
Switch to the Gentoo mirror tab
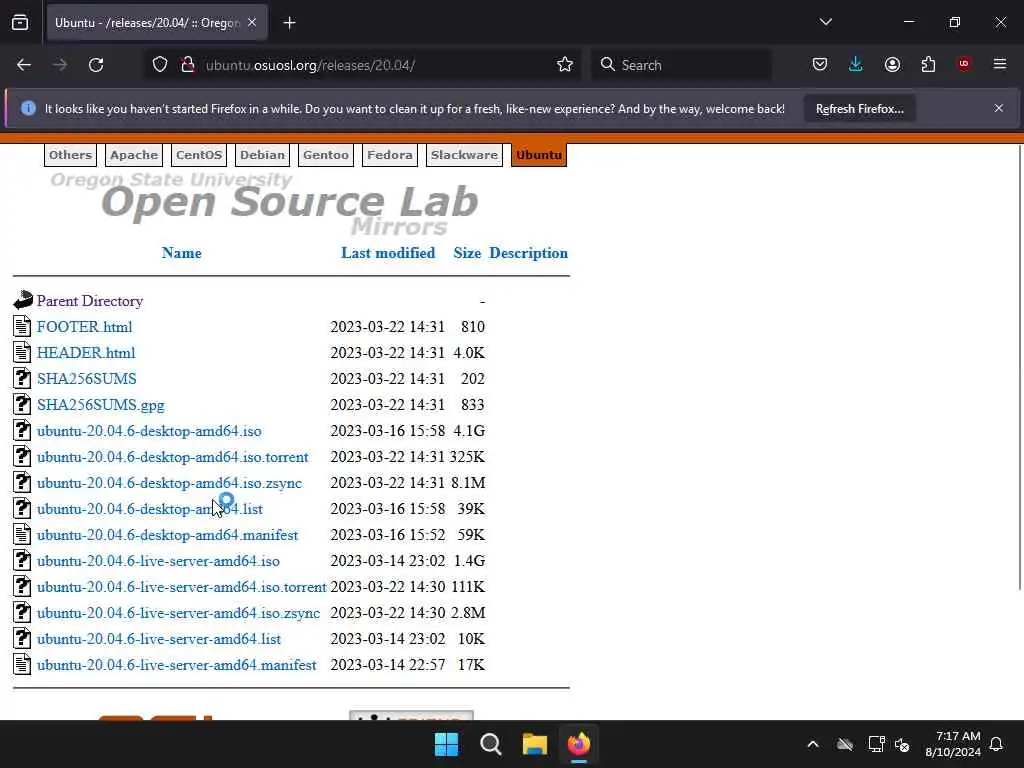click(x=325, y=155)
